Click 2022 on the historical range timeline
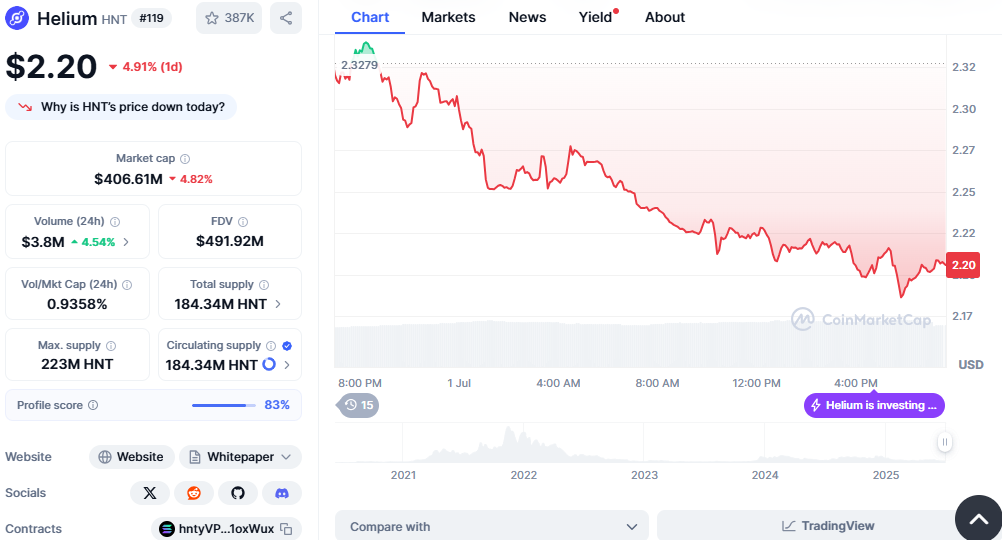 click(523, 475)
